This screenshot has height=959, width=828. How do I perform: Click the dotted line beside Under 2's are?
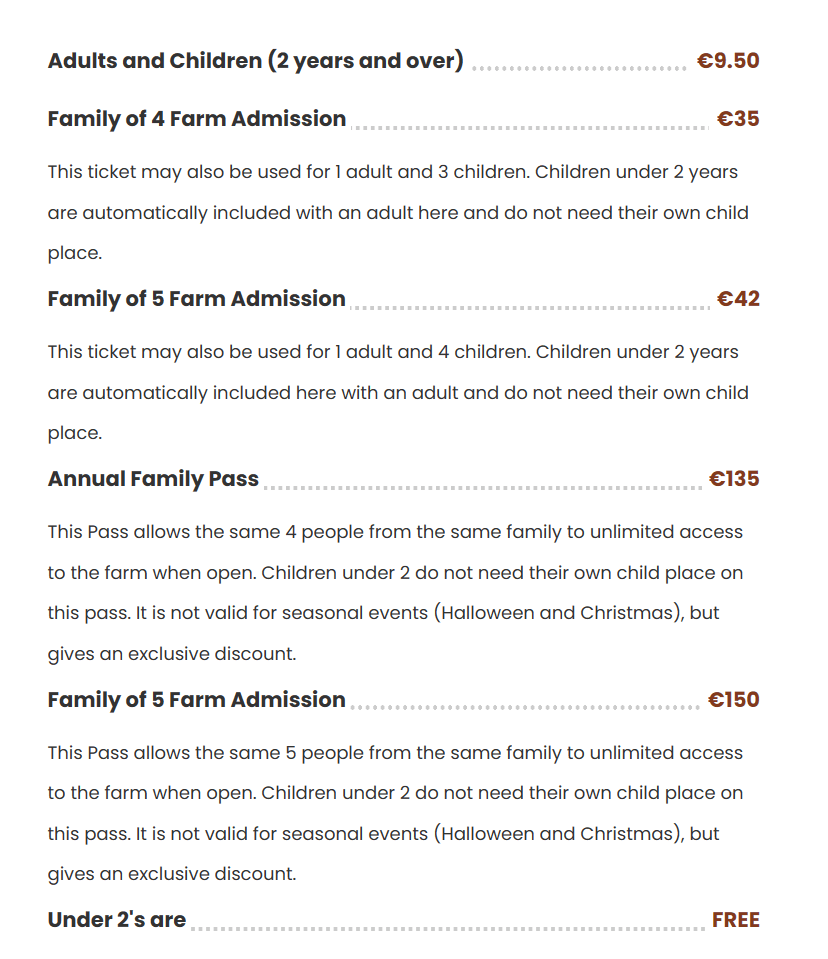[448, 929]
